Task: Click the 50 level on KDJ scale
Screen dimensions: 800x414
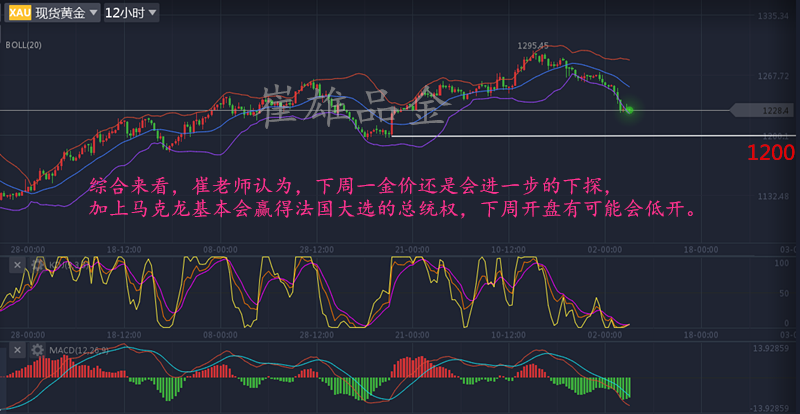Action: click(784, 293)
